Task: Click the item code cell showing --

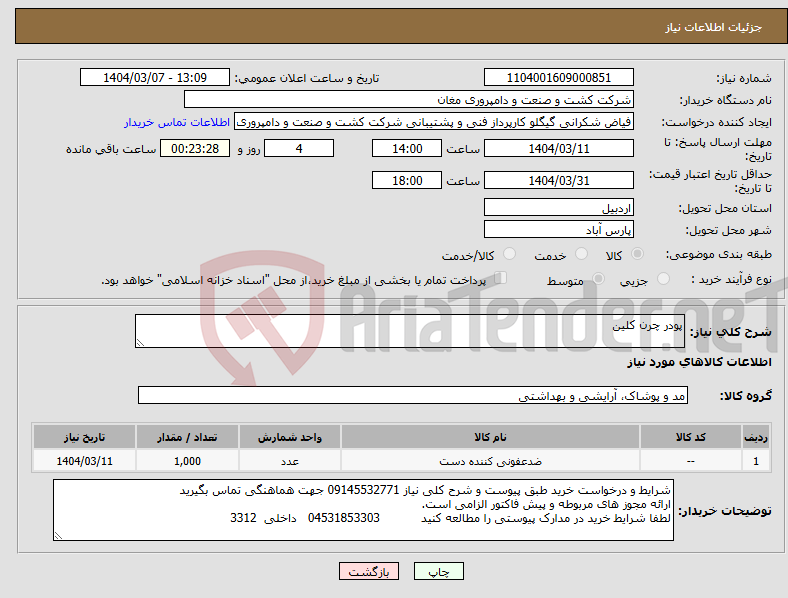Action: tap(691, 461)
